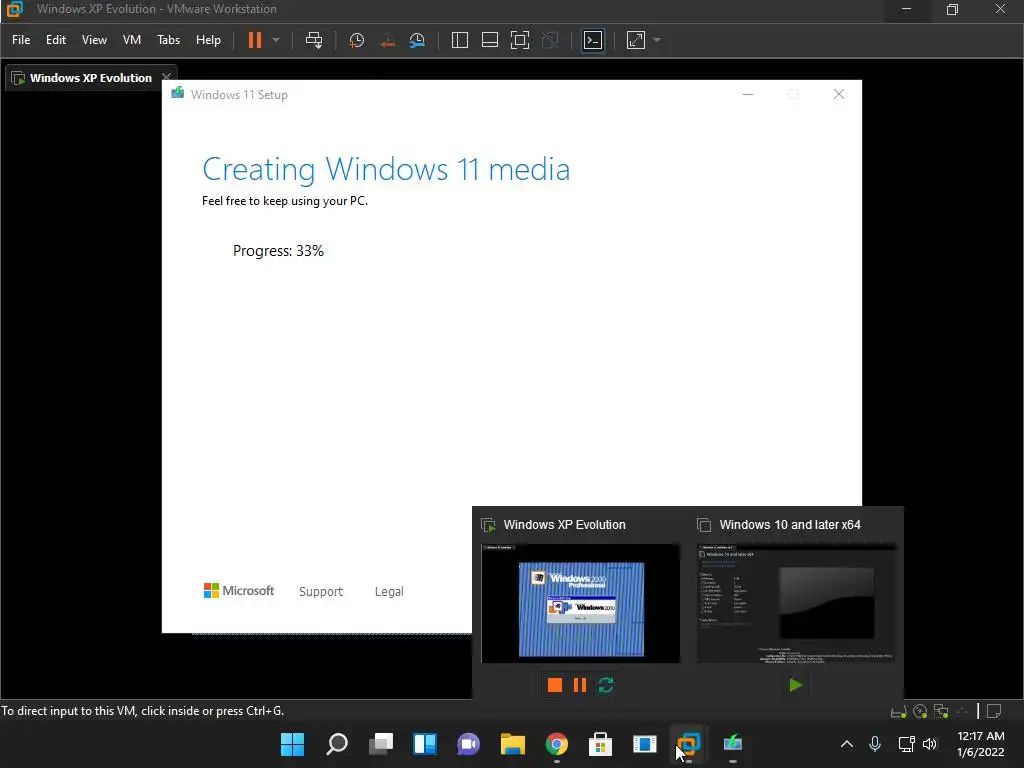Close the Windows XP Evolution tab

pos(167,78)
